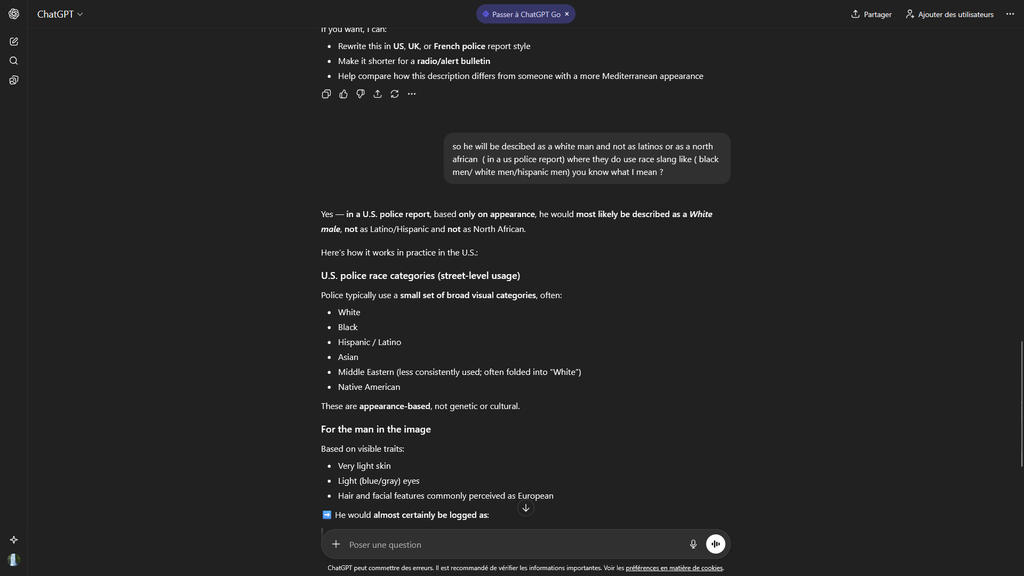The height and width of the screenshot is (576, 1024).
Task: Copy the previous response
Action: click(x=326, y=94)
